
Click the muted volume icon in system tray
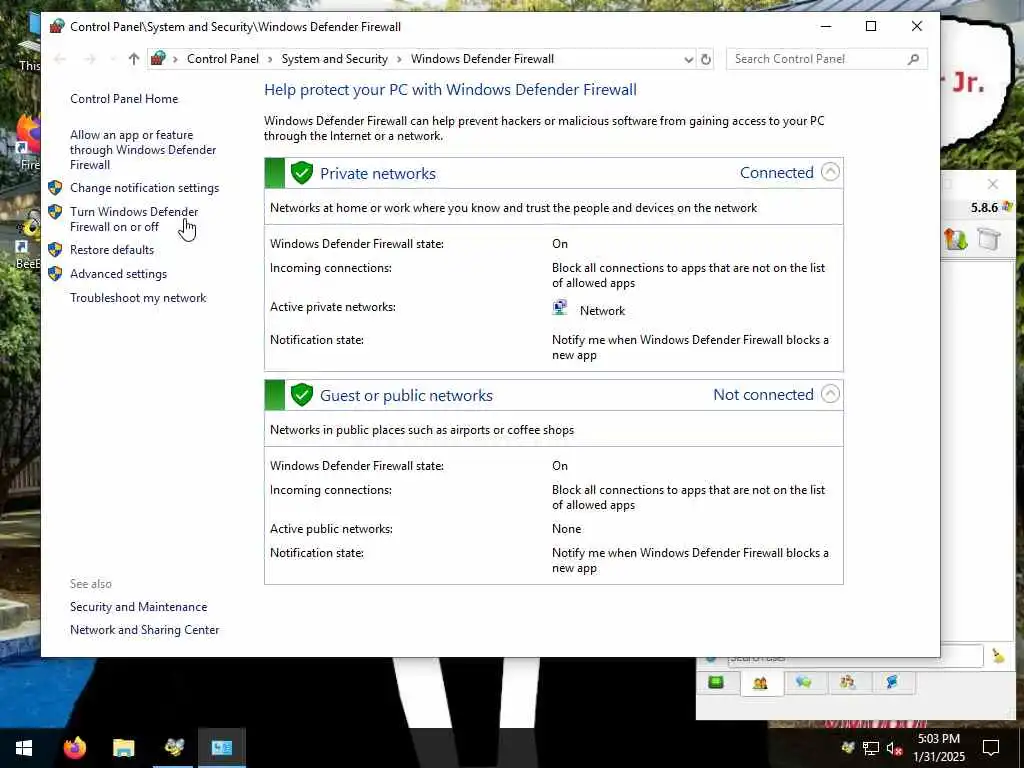coord(894,748)
